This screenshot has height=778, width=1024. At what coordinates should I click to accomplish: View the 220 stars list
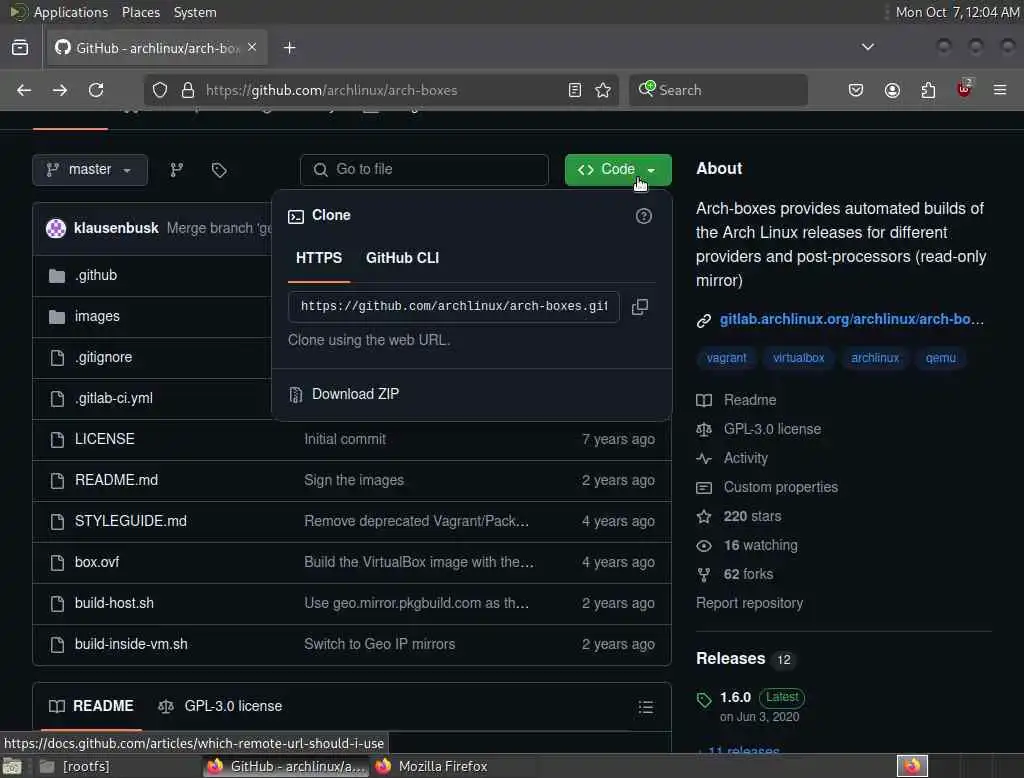[752, 516]
